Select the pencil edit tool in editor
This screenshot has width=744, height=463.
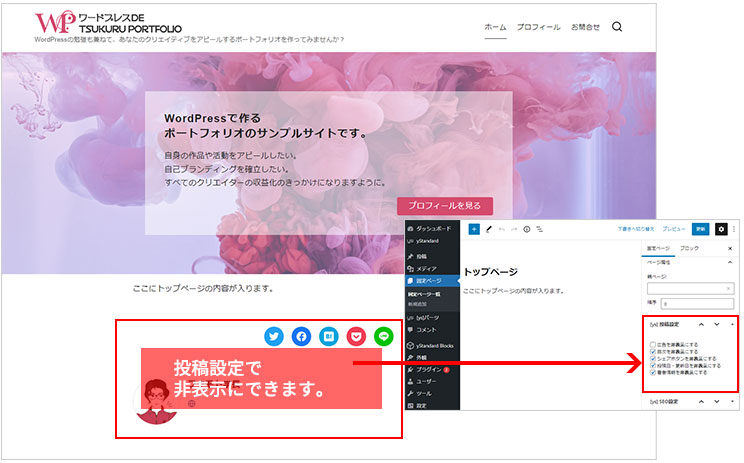tap(489, 229)
